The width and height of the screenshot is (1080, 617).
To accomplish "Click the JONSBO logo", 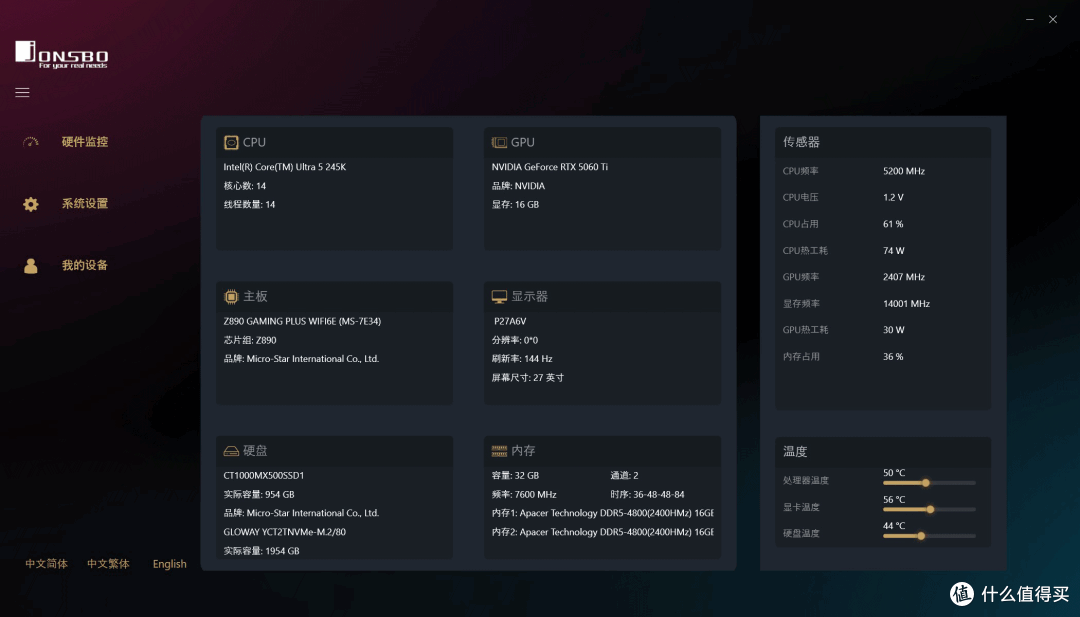I will pos(61,54).
